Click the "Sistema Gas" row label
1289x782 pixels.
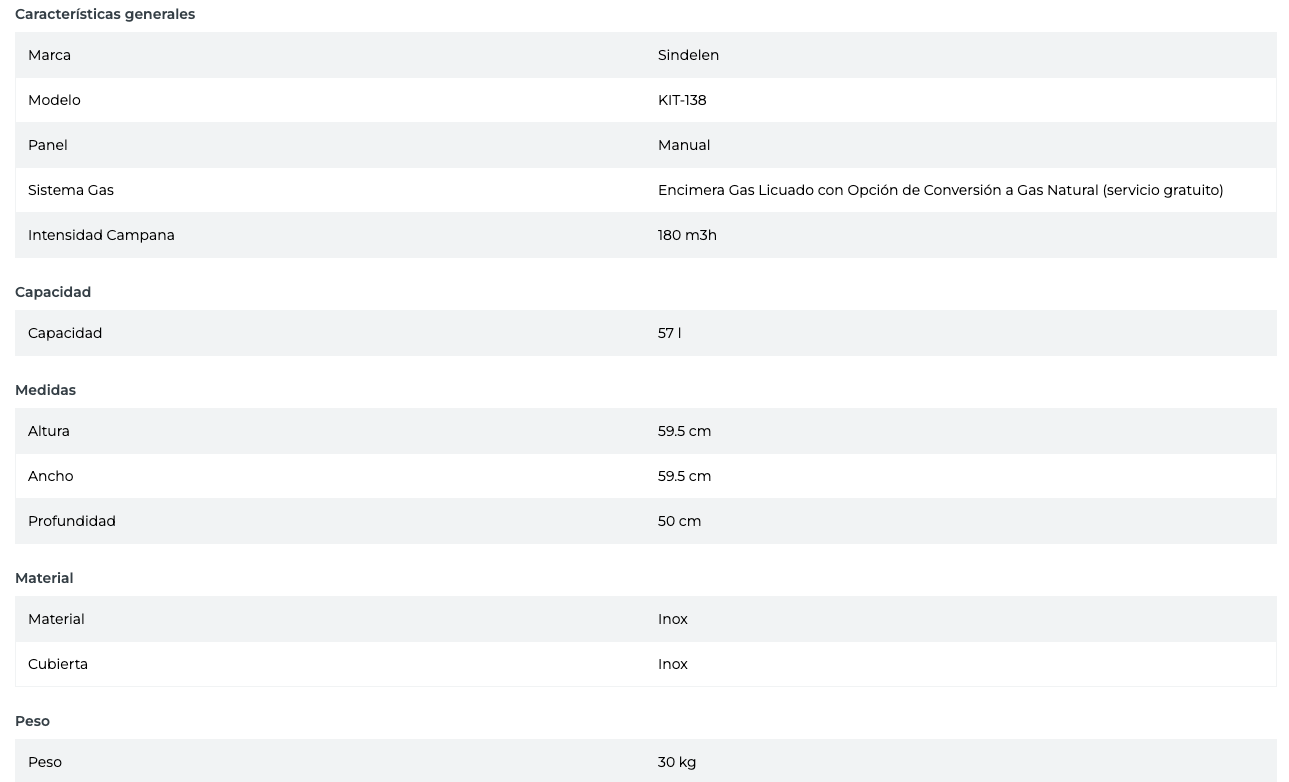pyautogui.click(x=71, y=190)
